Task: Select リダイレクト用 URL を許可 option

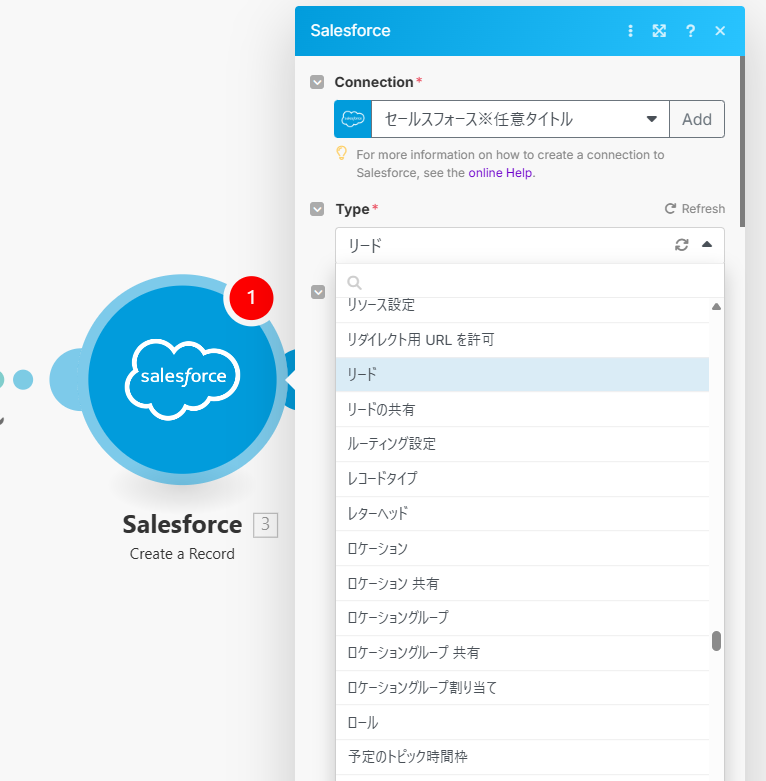Action: click(x=522, y=340)
